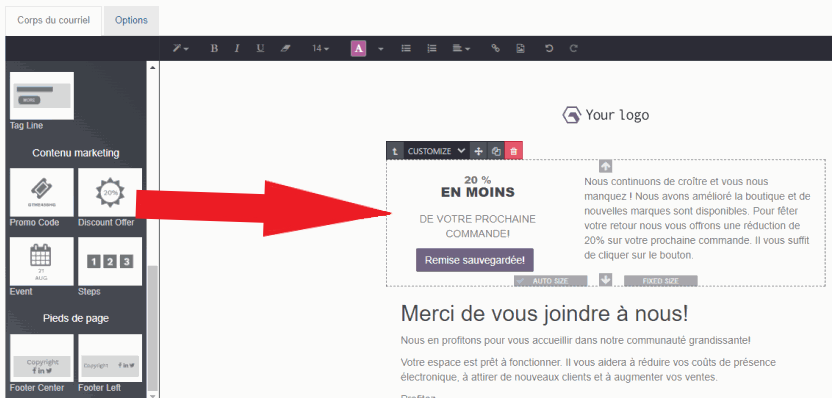Select the Event calendar block
Viewport: 832px width, 399px height.
[42, 261]
